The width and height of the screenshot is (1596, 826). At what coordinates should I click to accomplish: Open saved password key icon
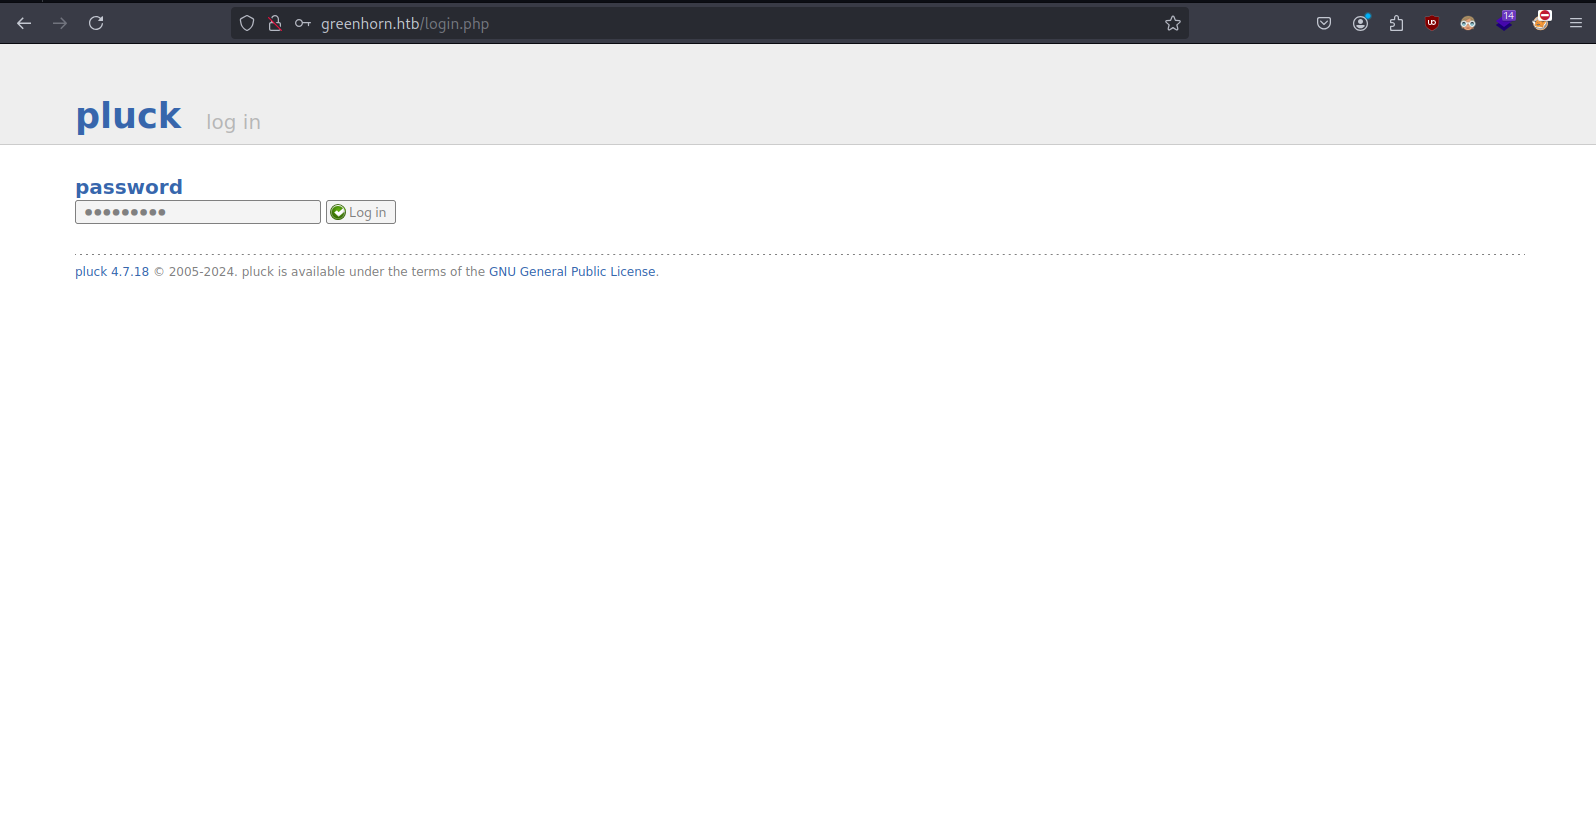(x=302, y=23)
